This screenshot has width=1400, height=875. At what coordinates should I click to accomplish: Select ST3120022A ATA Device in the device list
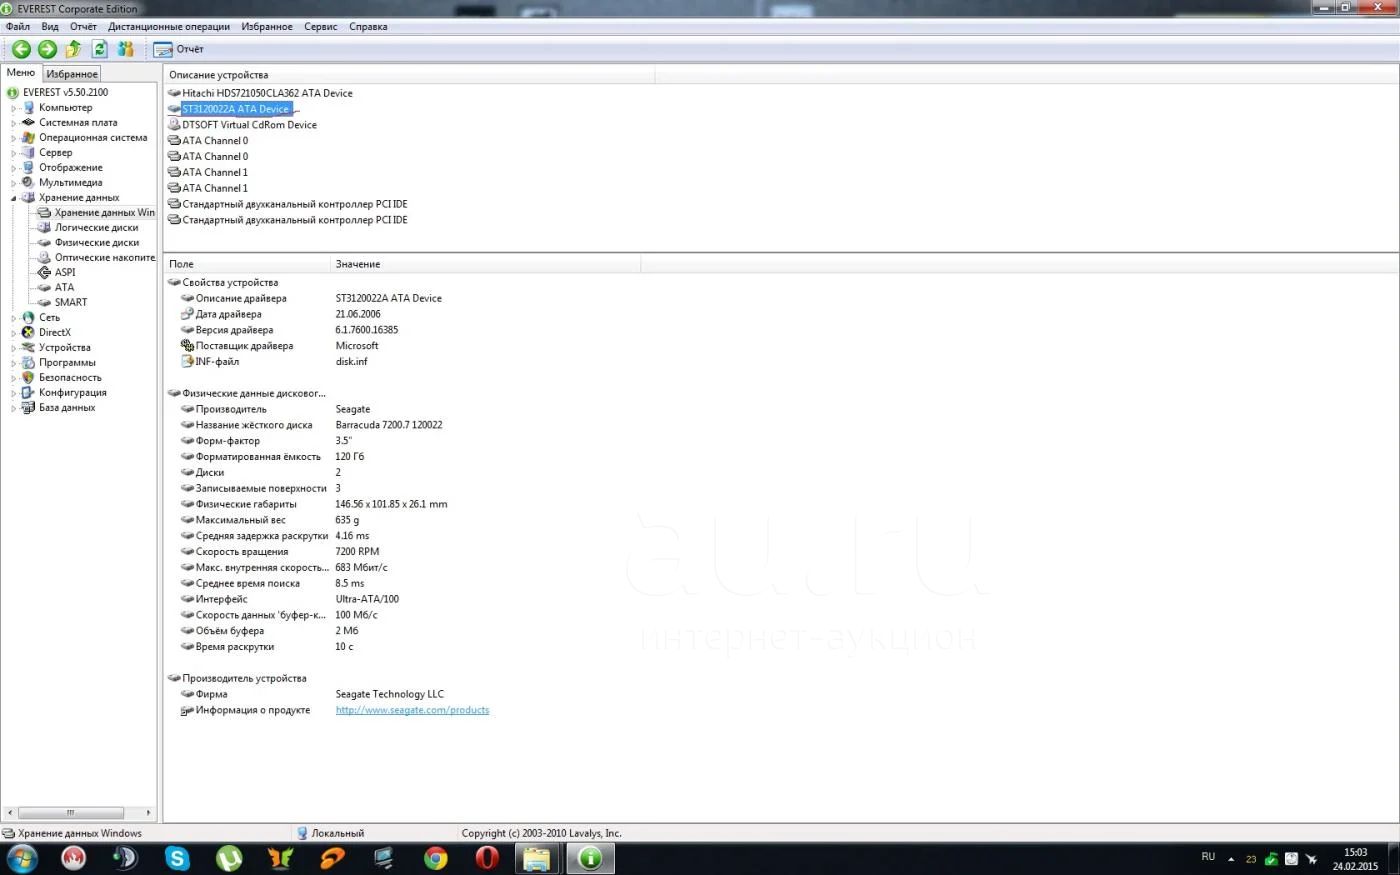click(235, 109)
